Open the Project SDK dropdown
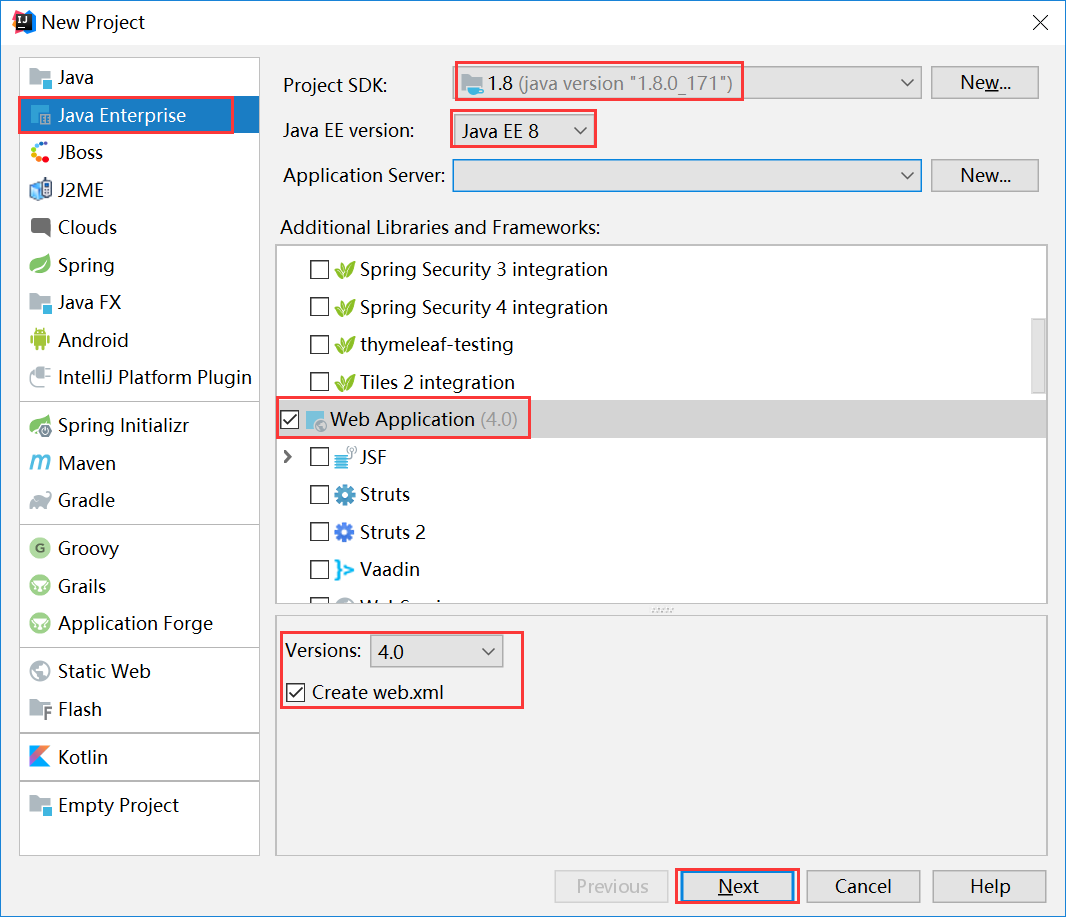Viewport: 1066px width, 917px height. (687, 83)
